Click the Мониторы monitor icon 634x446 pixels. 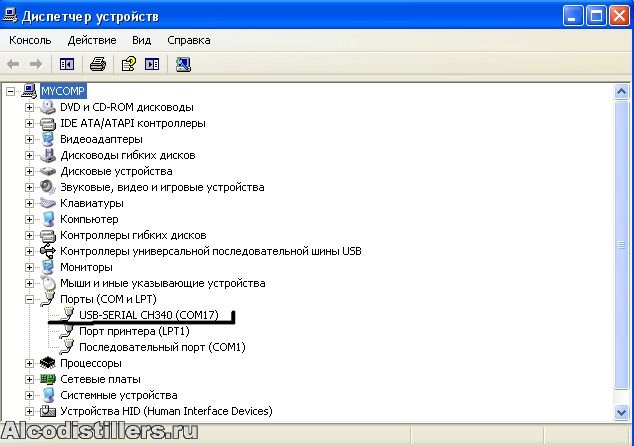(48, 267)
